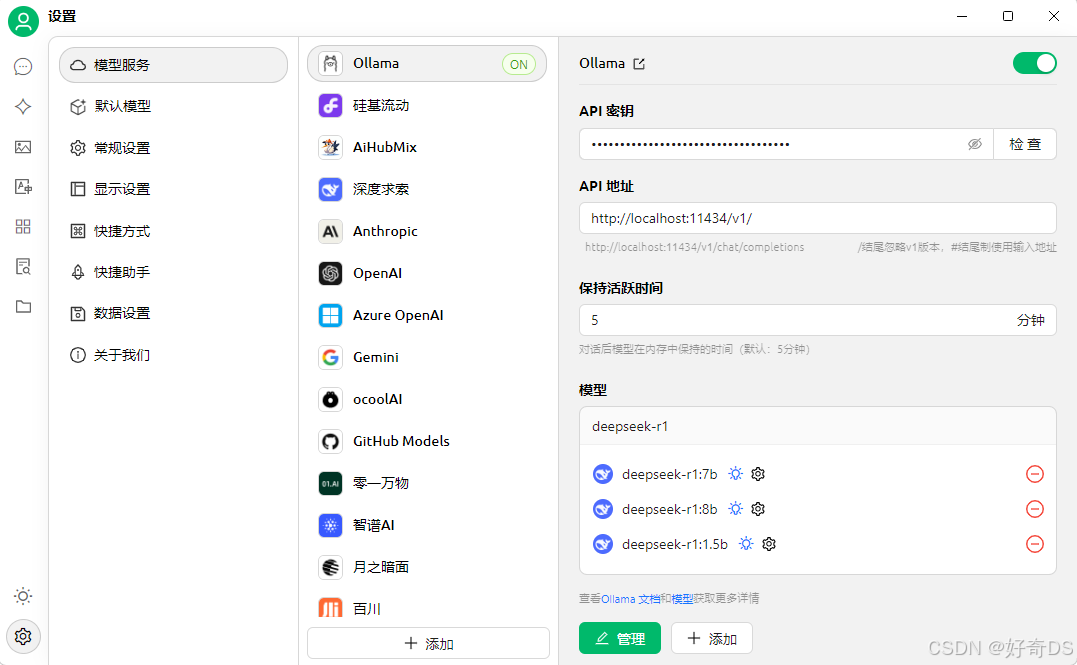The height and width of the screenshot is (665, 1077).
Task: Select the Ollama provider entry
Action: coord(427,64)
